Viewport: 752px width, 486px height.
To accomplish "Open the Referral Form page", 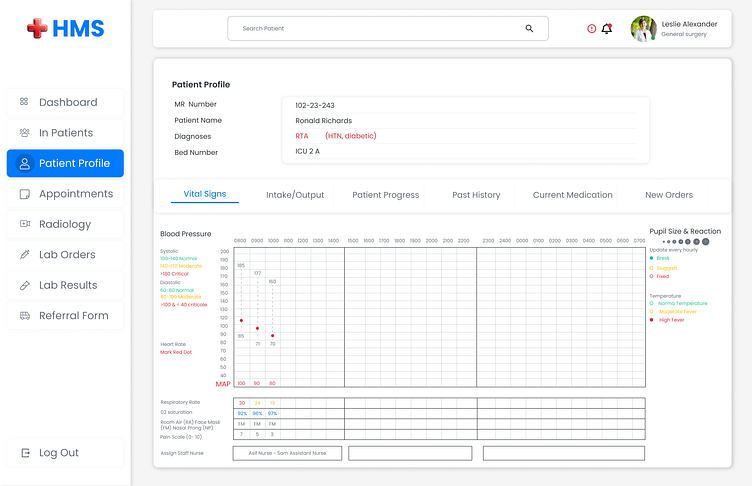I will click(65, 316).
